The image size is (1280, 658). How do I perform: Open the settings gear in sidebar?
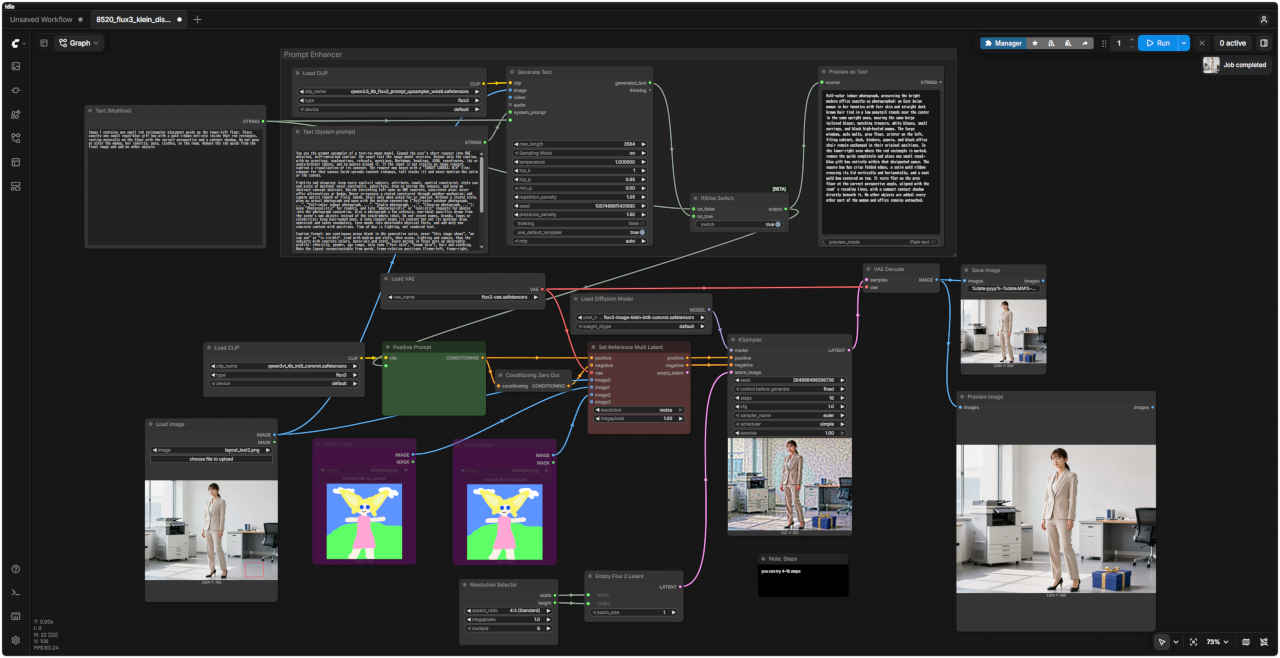(16, 640)
